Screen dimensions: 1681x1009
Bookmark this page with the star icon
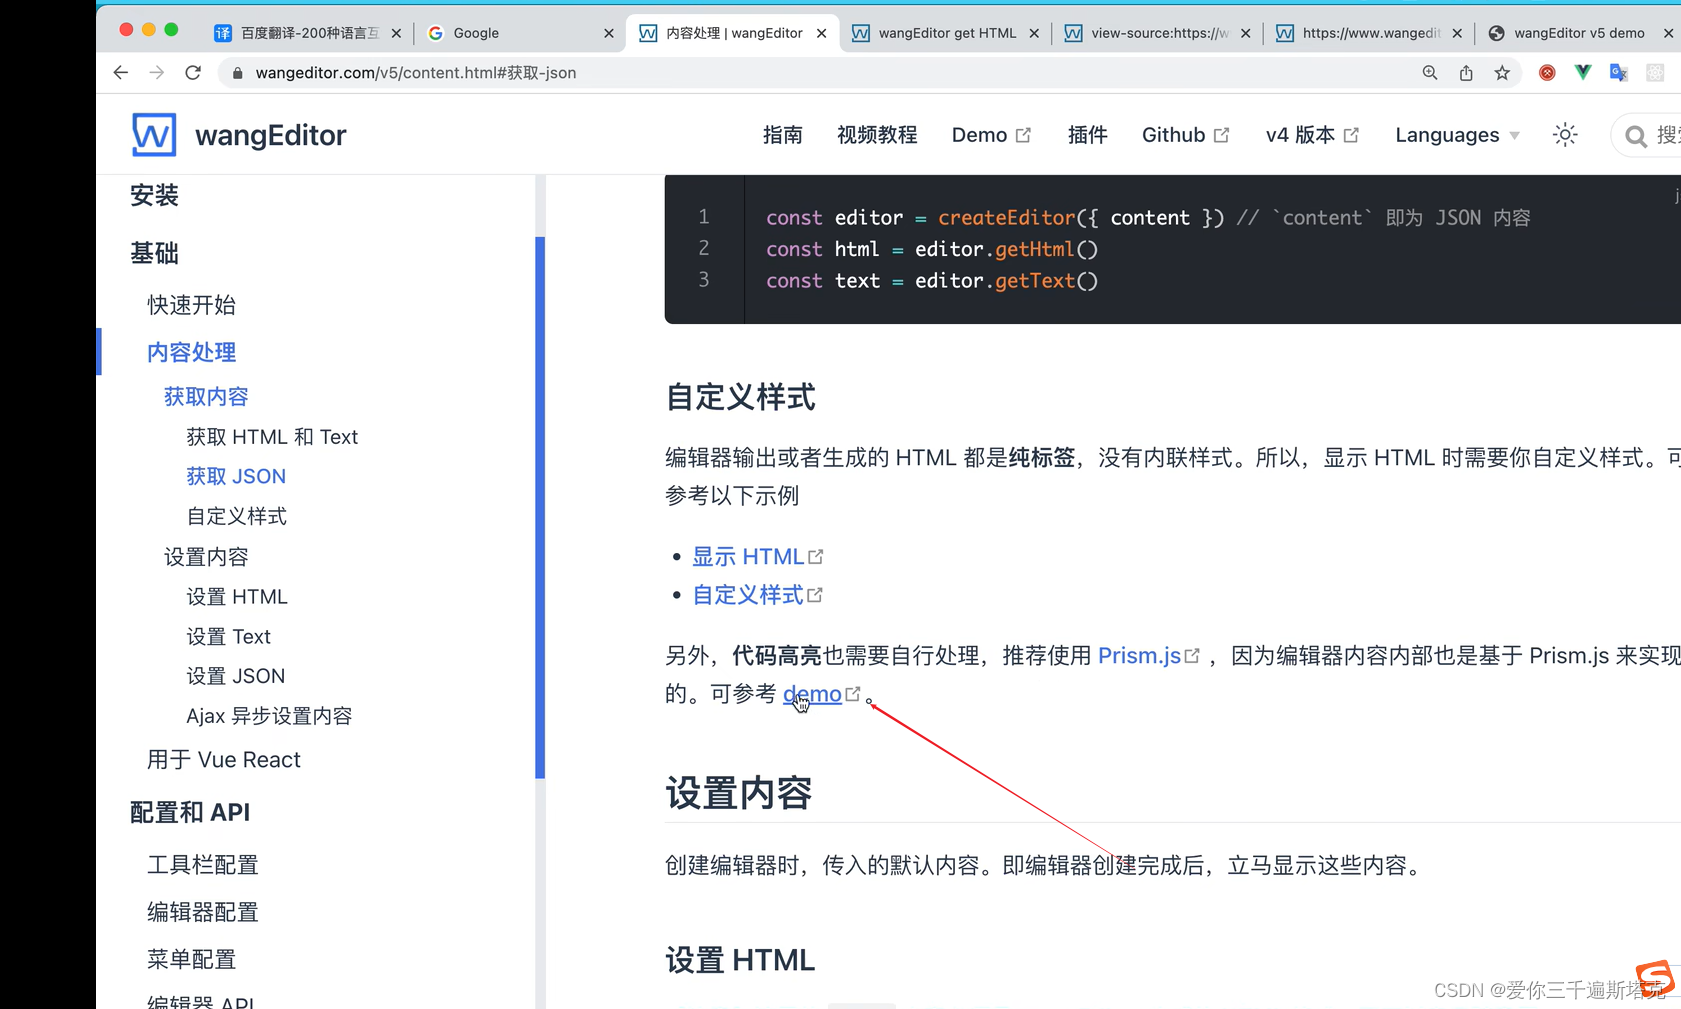[1502, 72]
